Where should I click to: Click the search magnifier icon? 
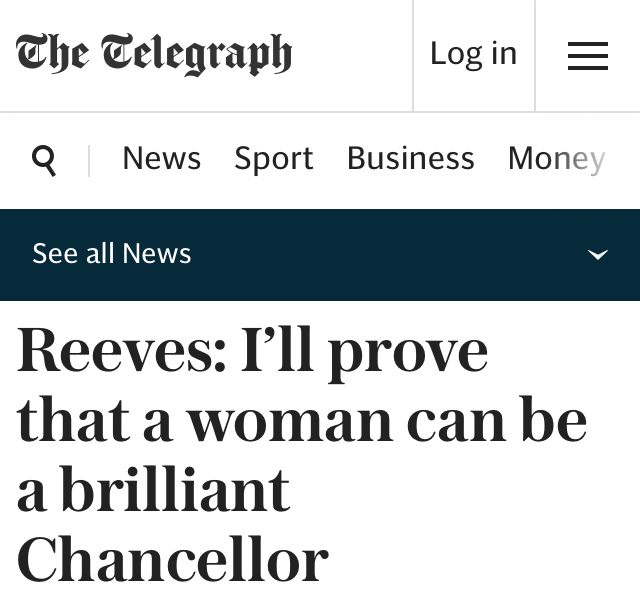click(44, 159)
